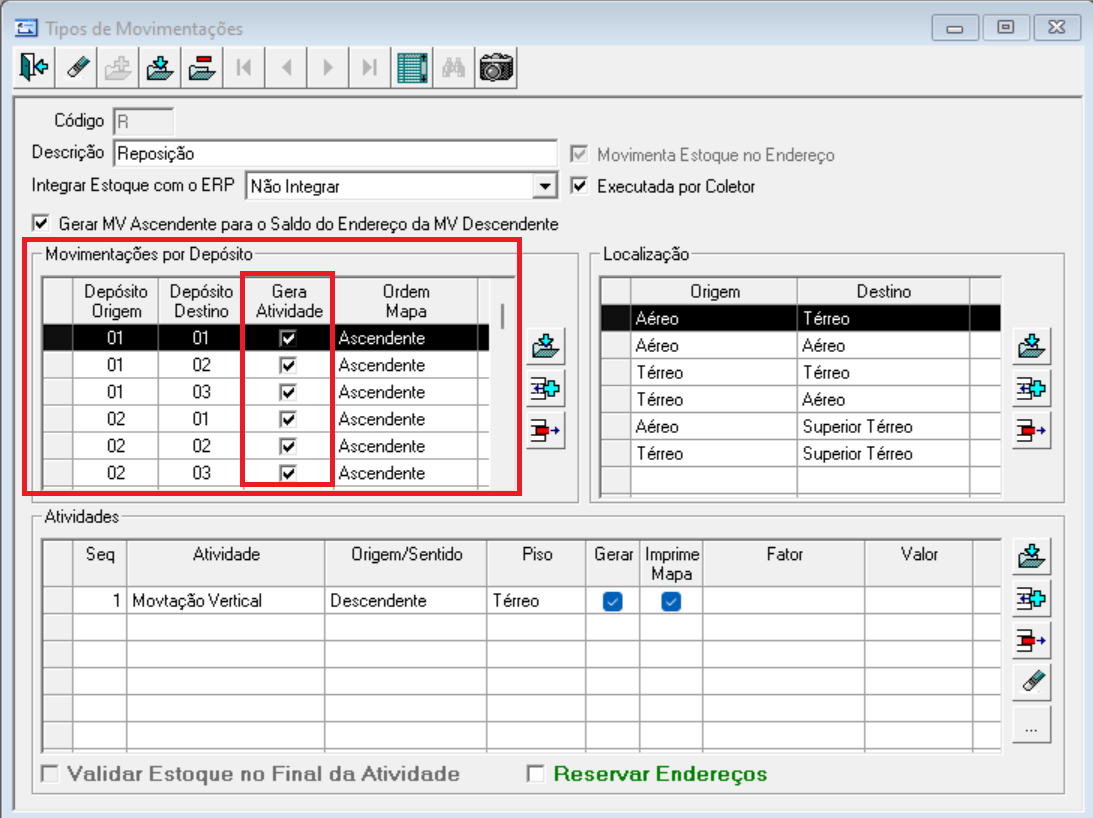This screenshot has height=818, width=1093.
Task: Select the Movtação Vertical activity cell
Action: 225,600
